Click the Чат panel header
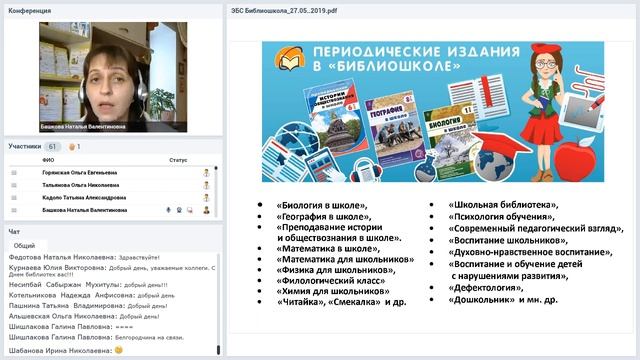The width and height of the screenshot is (640, 360). point(14,231)
